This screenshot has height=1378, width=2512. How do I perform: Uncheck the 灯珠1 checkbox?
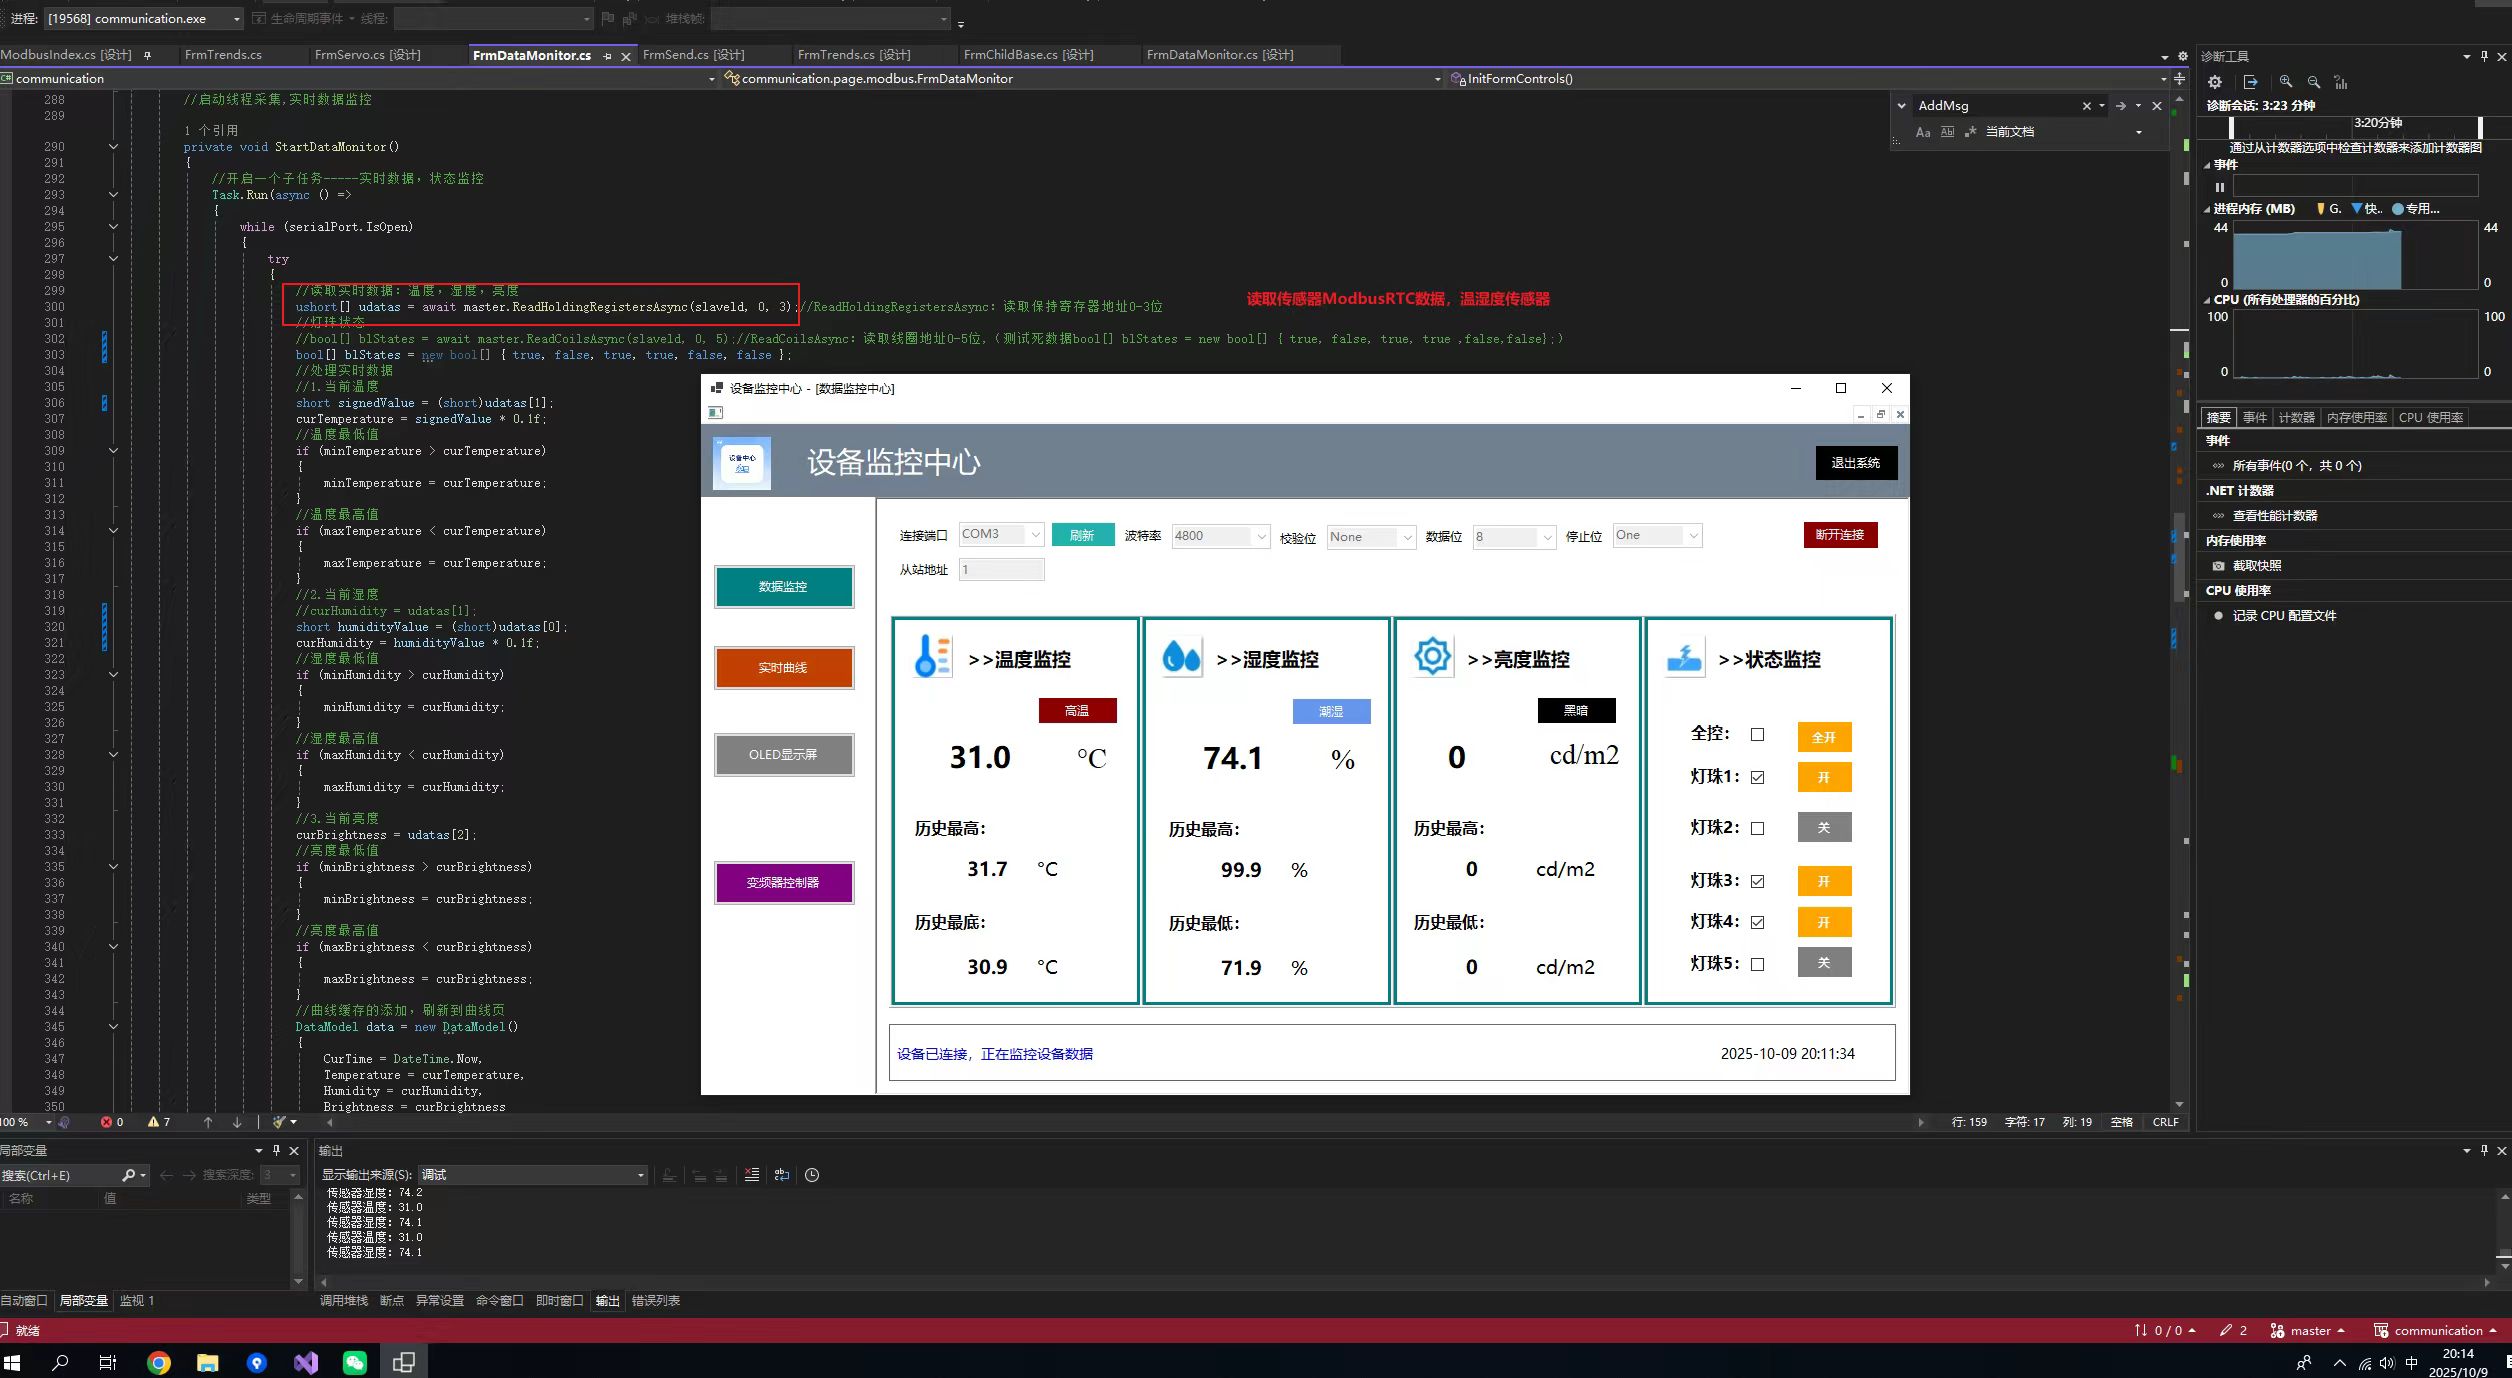[x=1757, y=777]
